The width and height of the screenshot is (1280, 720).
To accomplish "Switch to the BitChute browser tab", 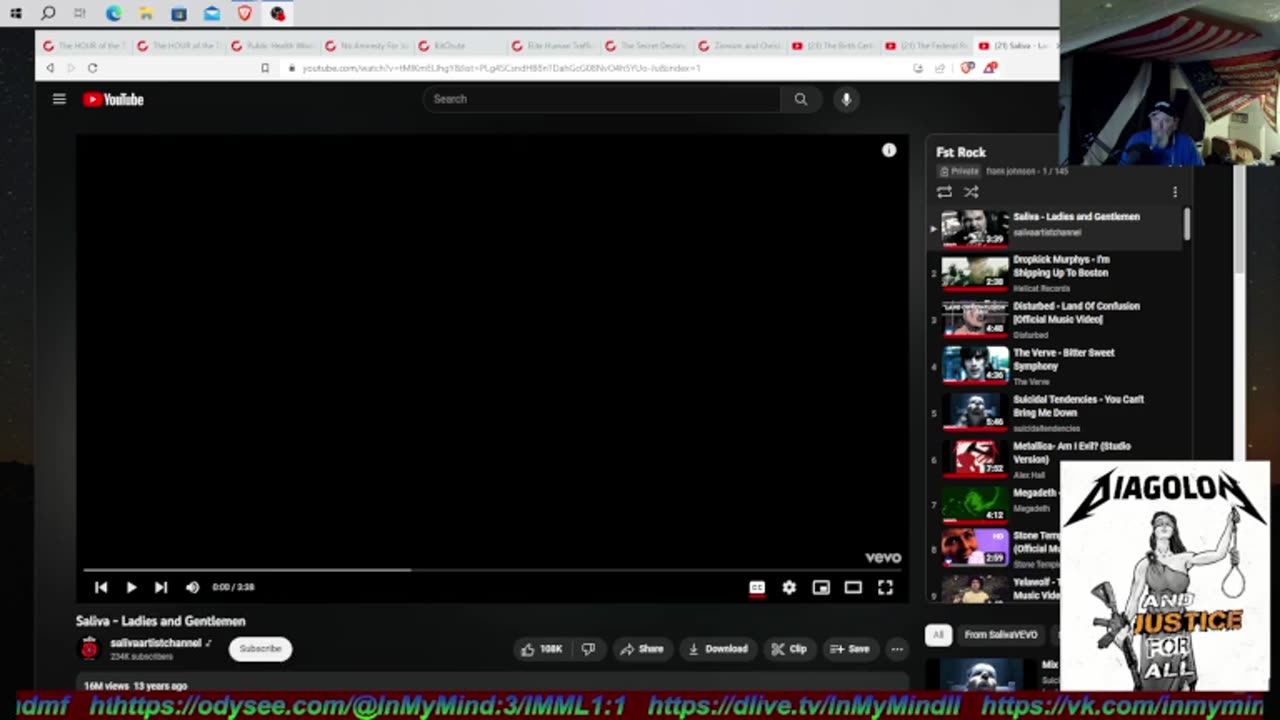I will coord(460,46).
